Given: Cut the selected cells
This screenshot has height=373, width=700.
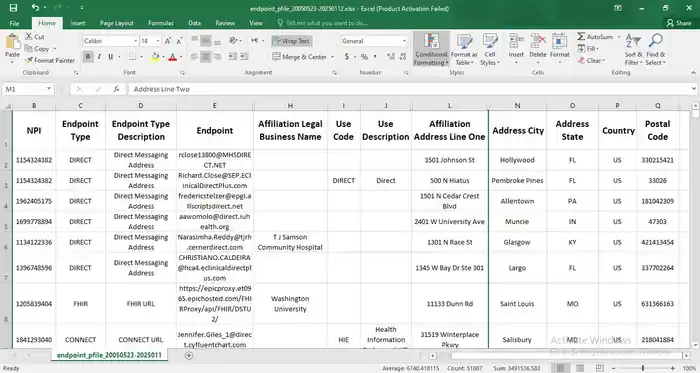Looking at the screenshot, I should [x=35, y=37].
